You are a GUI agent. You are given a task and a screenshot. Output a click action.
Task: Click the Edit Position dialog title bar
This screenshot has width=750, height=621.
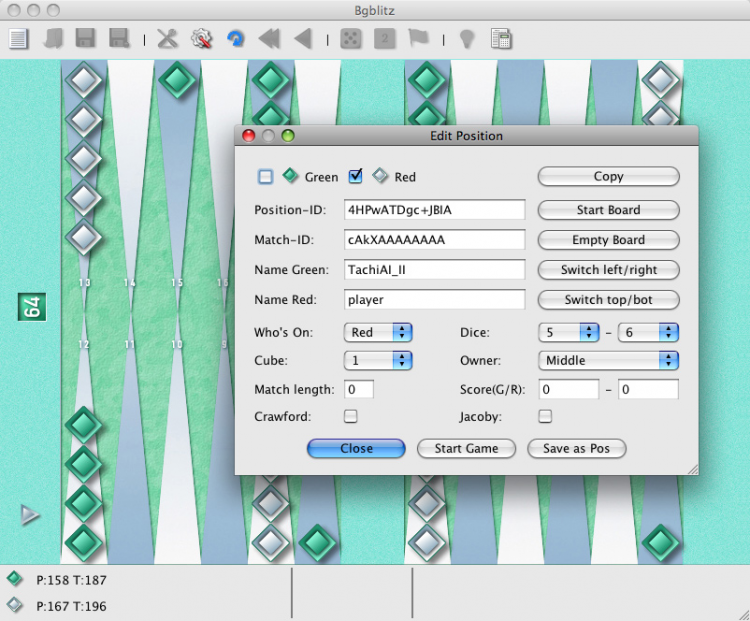pos(466,136)
